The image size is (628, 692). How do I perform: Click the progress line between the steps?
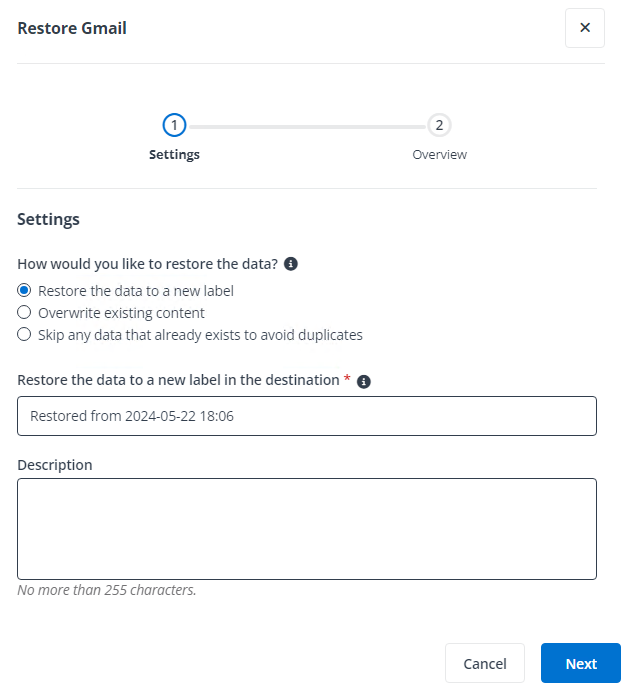(306, 127)
